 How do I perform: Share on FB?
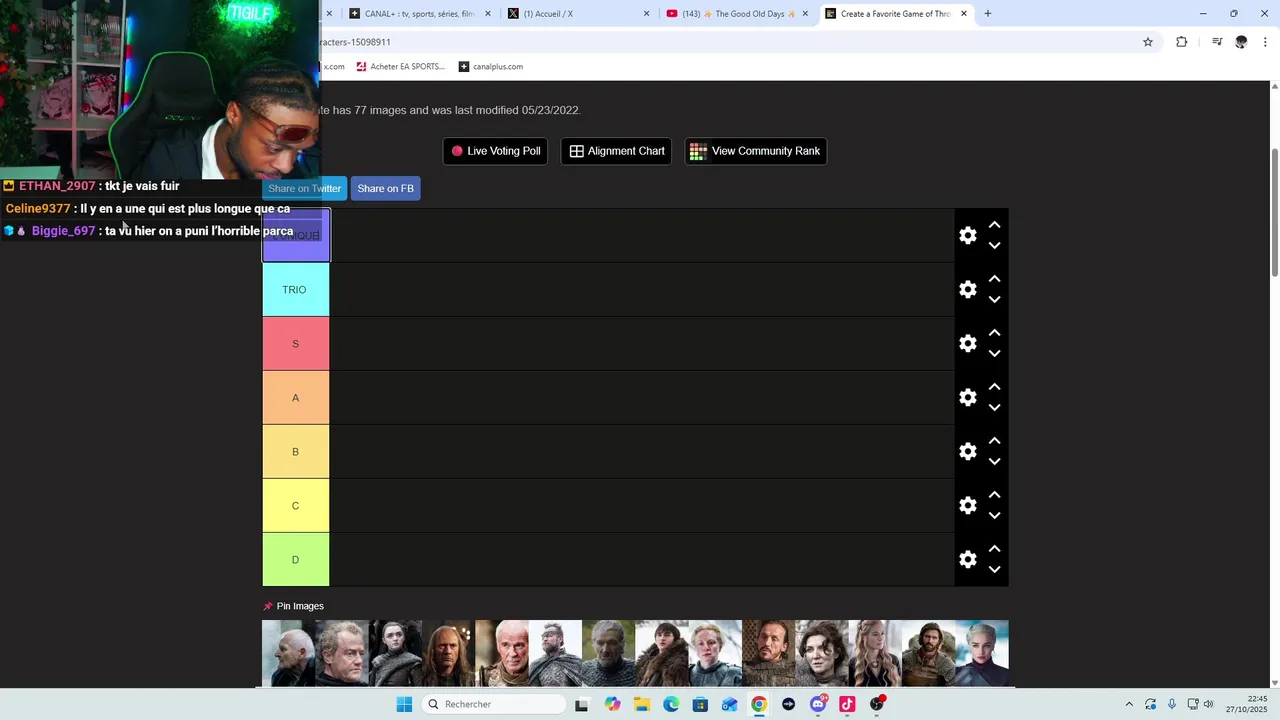pyautogui.click(x=385, y=188)
